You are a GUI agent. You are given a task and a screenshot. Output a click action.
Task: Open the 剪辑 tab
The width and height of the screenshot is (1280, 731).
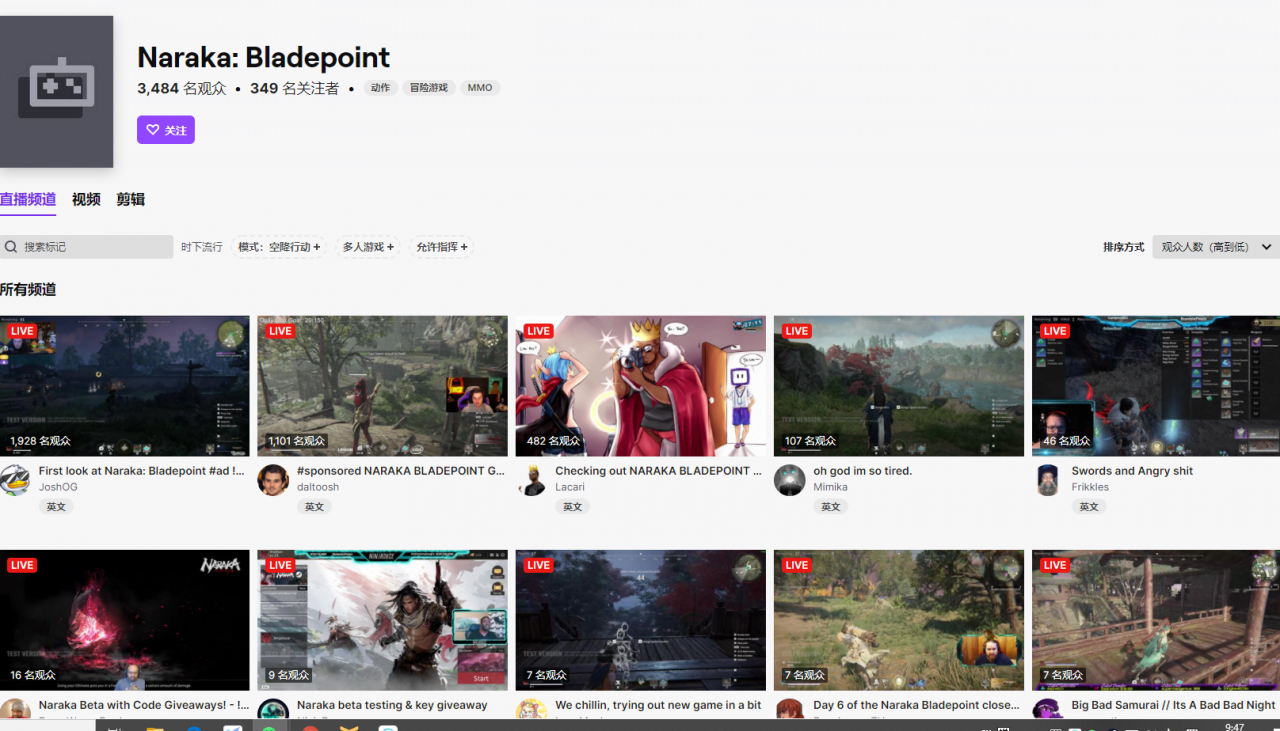(130, 199)
